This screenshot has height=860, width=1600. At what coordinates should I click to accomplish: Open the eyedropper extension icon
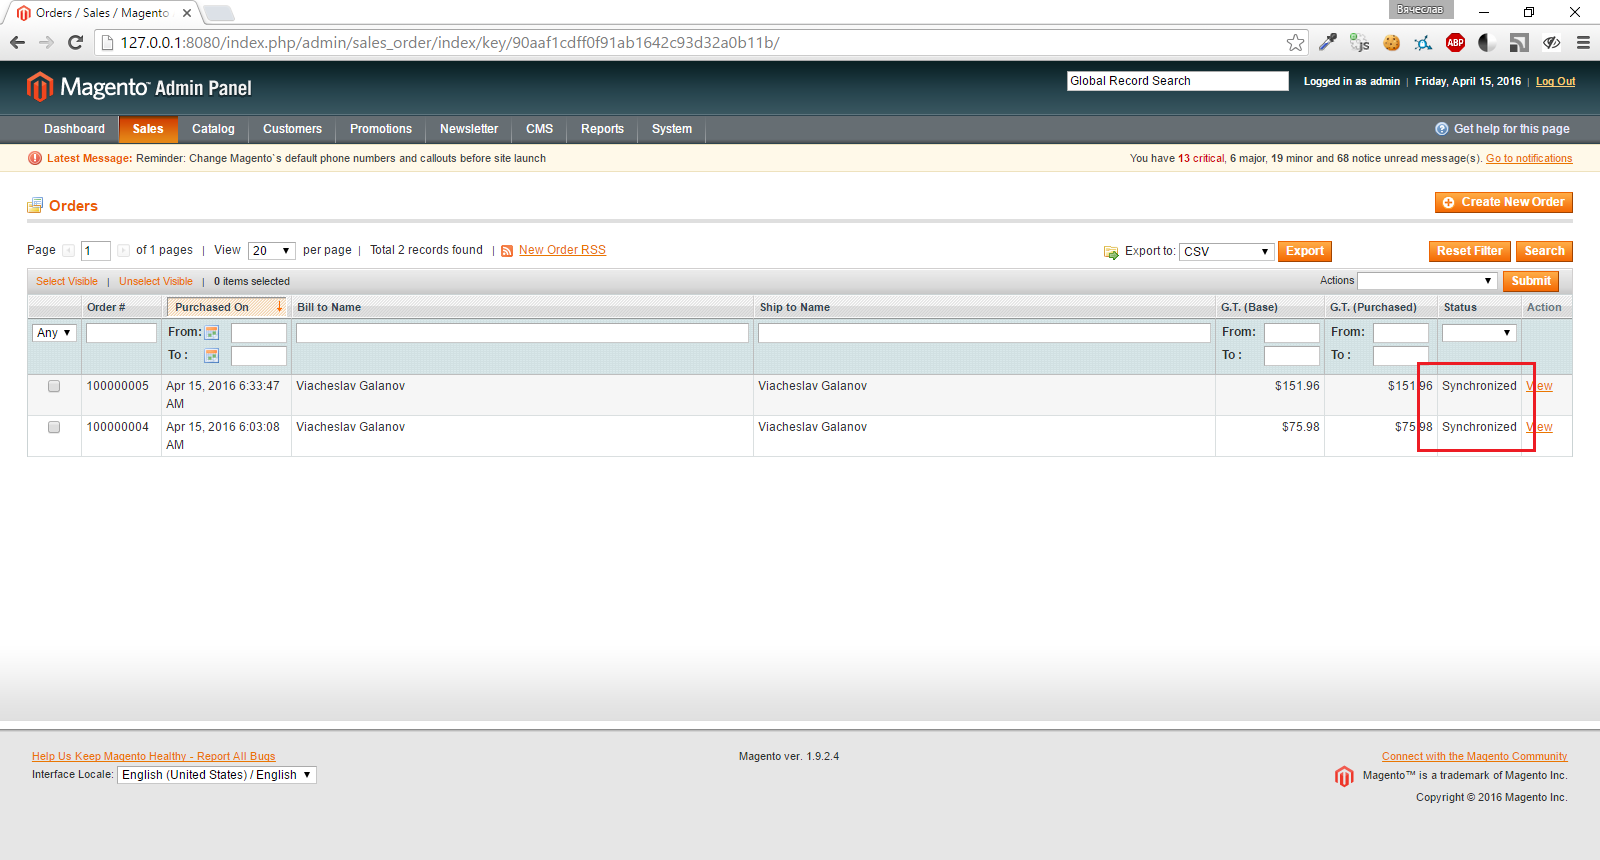coord(1328,42)
